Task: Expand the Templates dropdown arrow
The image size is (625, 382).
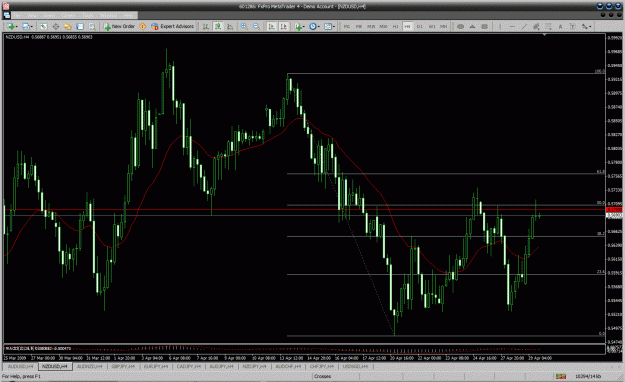Action: pyautogui.click(x=334, y=27)
